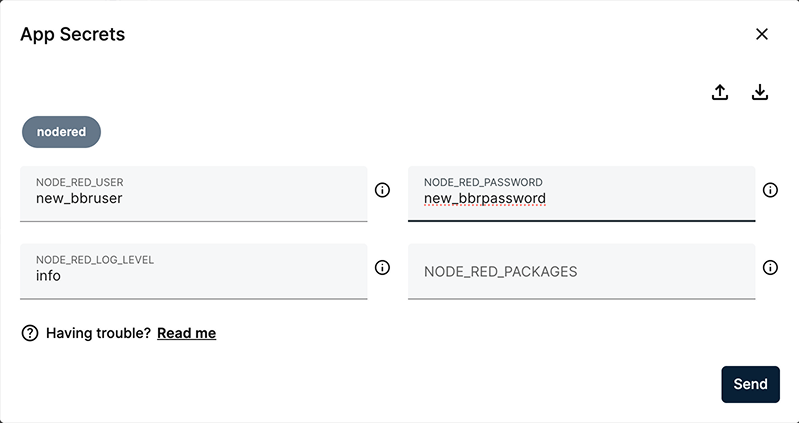The height and width of the screenshot is (423, 799).
Task: Click the NODE_RED_PASSWORD field label
Action: tap(483, 183)
